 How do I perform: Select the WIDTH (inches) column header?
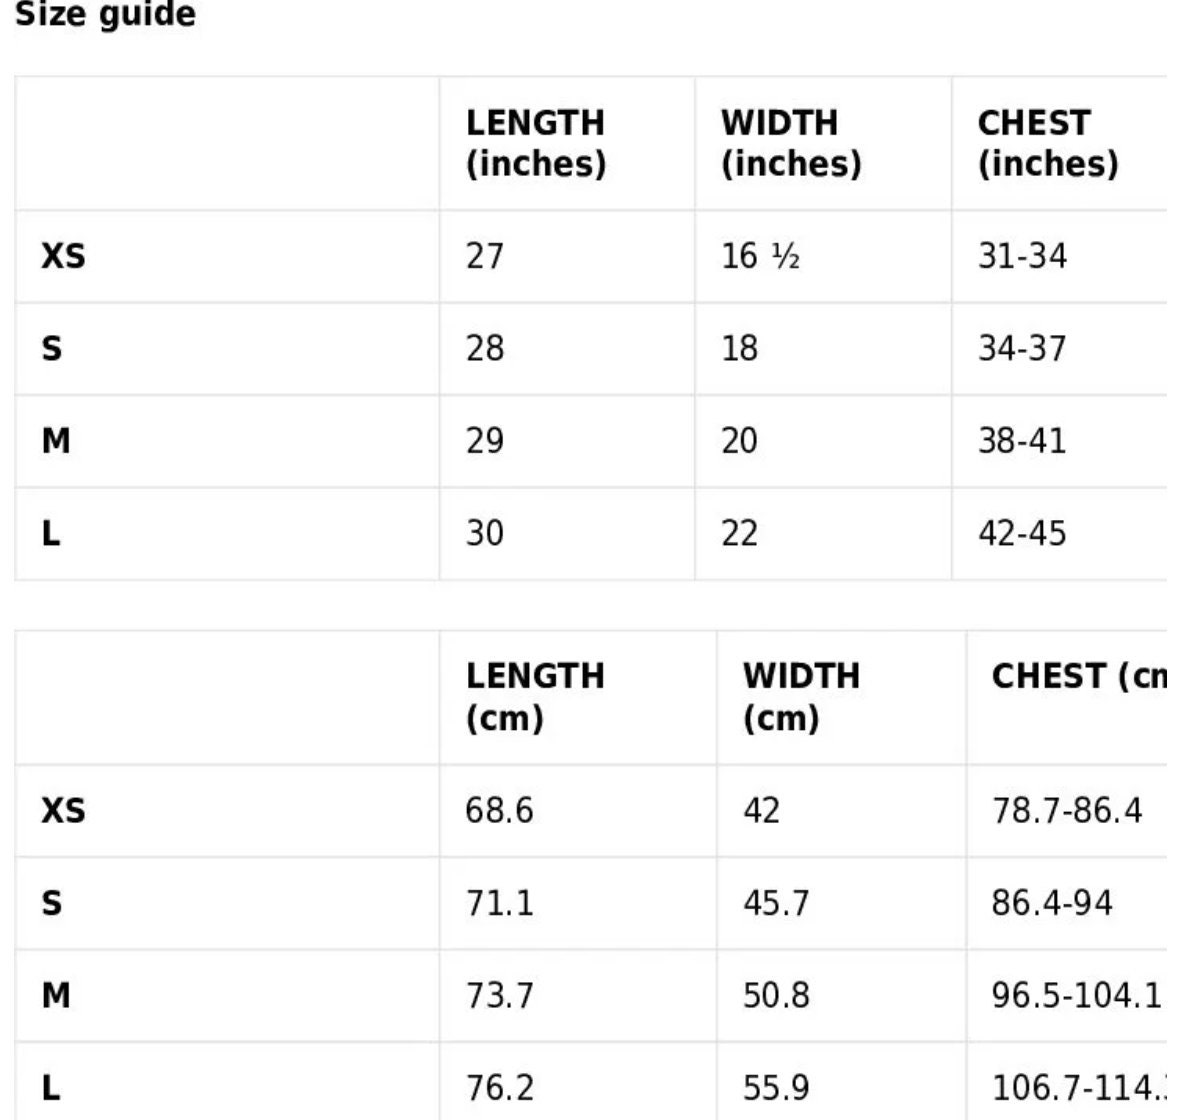click(791, 143)
